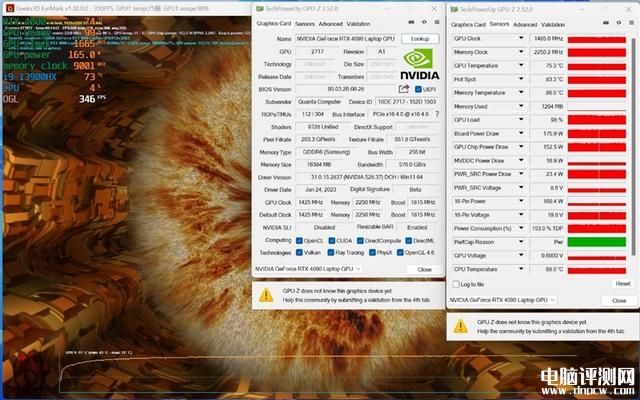Switch to Advanced tab in right GPU-Z window
Screen dimensions: 640x400
pos(525,24)
